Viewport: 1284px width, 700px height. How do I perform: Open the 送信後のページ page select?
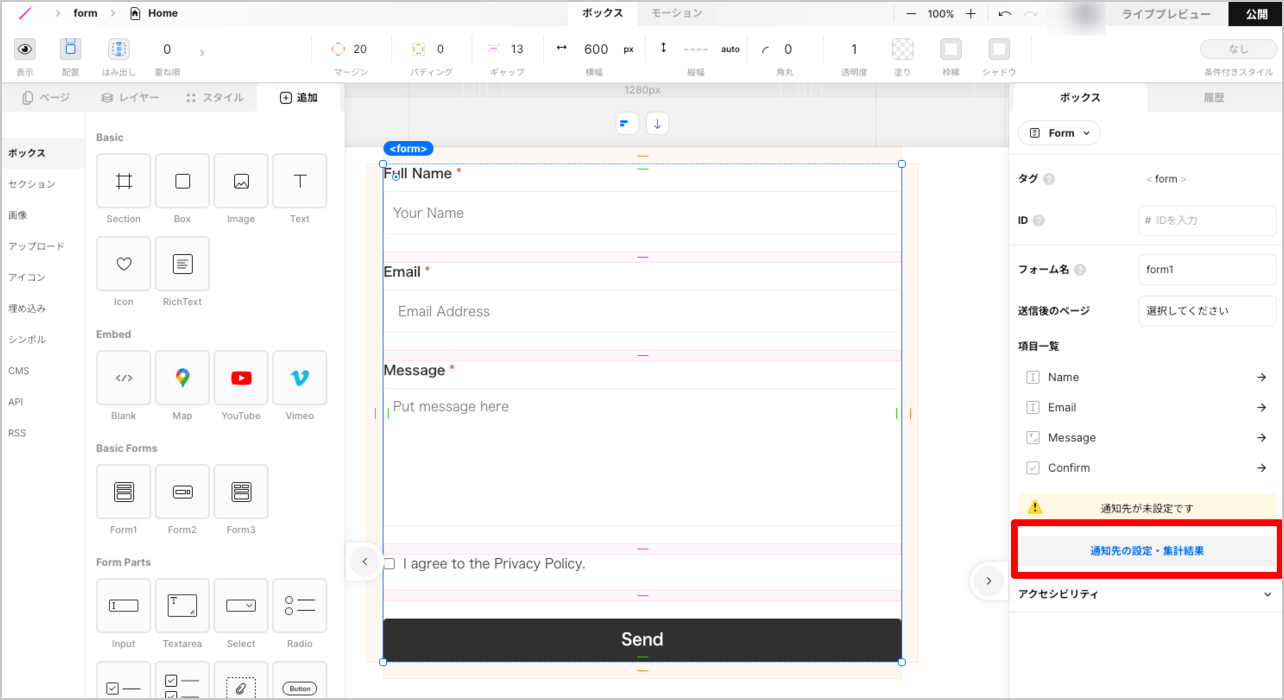point(1207,311)
